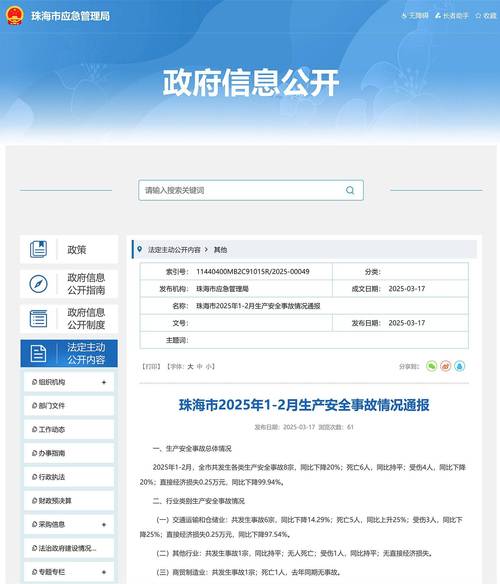Click the page icon for 法定主动公开内容
This screenshot has height=584, width=500.
coord(38,353)
